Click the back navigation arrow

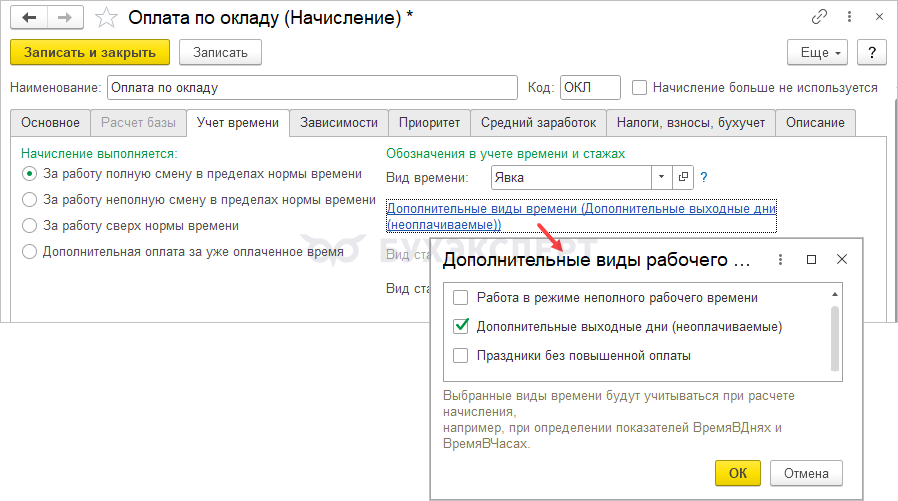click(x=30, y=17)
